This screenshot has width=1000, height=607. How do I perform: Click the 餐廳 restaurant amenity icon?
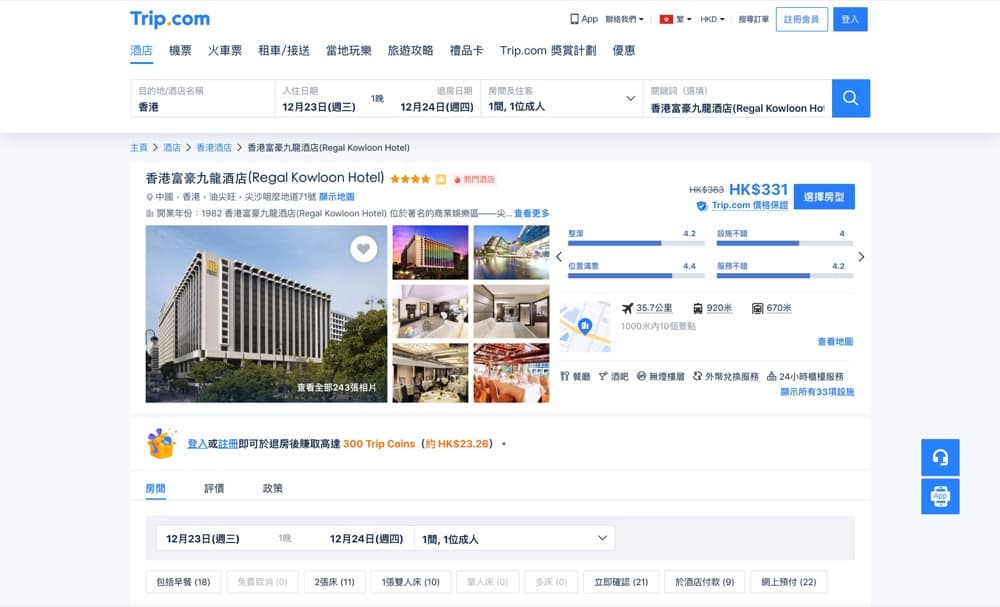[x=564, y=376]
